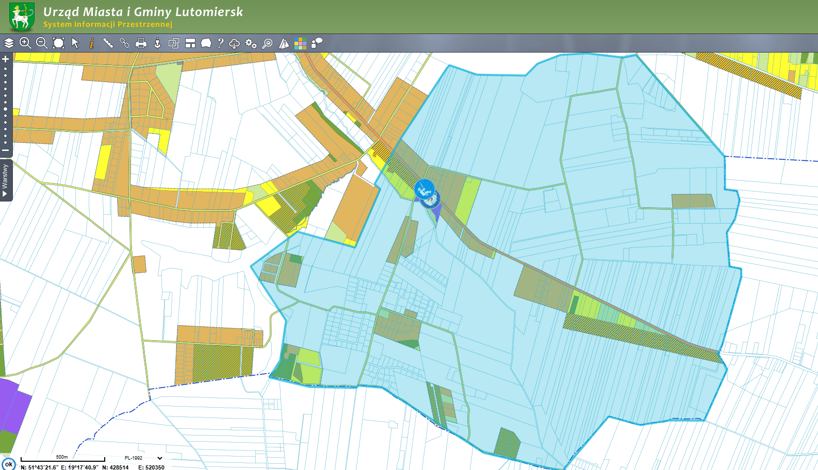This screenshot has width=818, height=470.
Task: Click the full extent zoom tool
Action: pos(59,44)
